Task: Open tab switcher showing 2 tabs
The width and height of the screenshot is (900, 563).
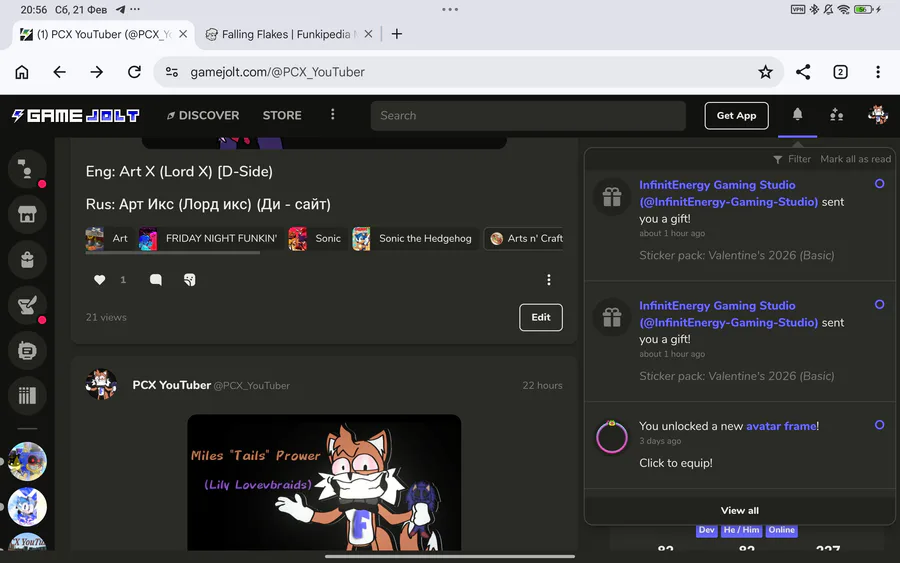Action: pyautogui.click(x=840, y=72)
